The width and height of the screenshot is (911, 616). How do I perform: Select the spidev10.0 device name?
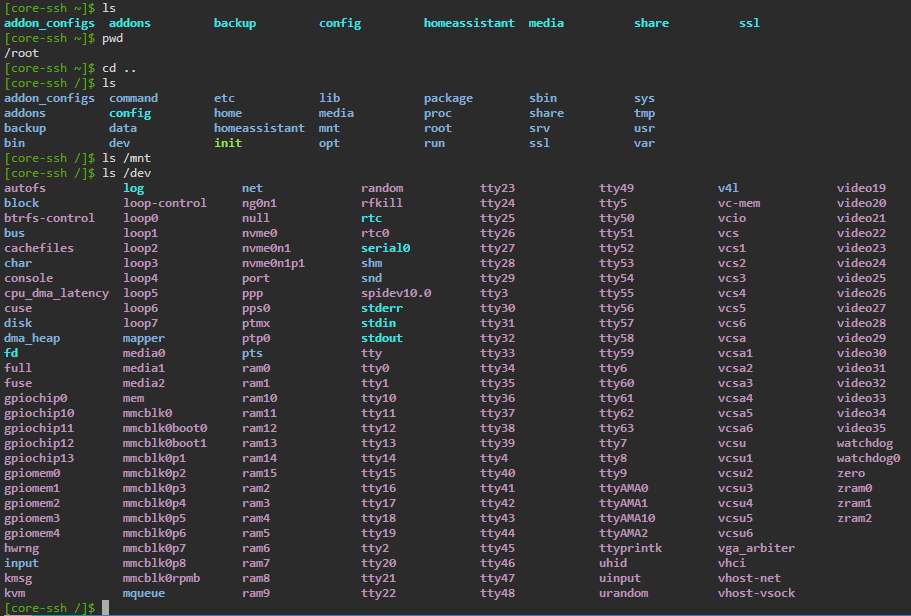tap(396, 293)
